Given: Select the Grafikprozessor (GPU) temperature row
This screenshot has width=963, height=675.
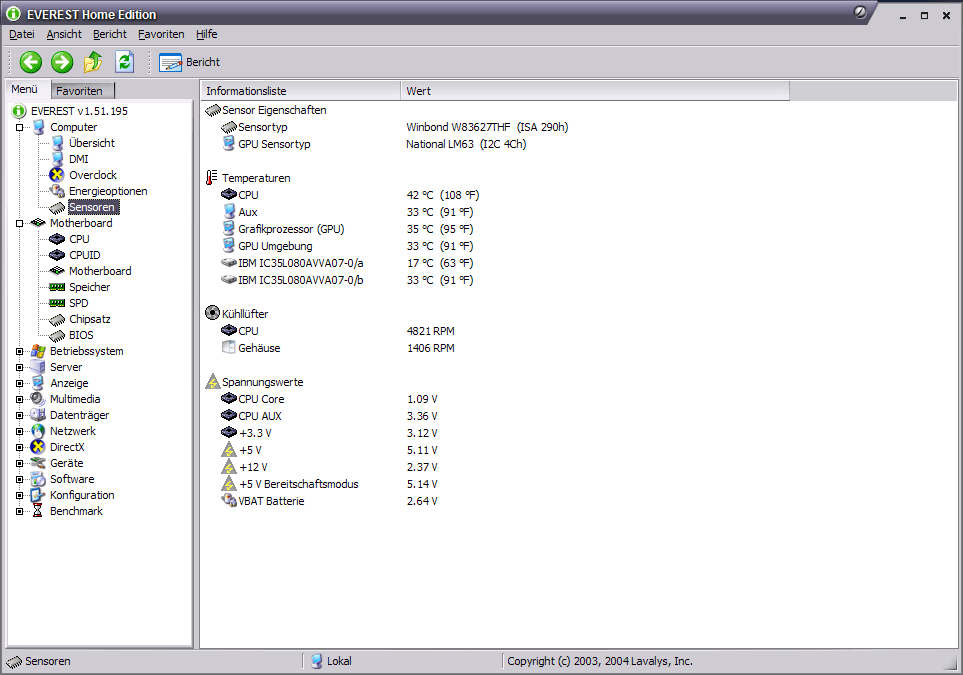Looking at the screenshot, I should pyautogui.click(x=291, y=229).
